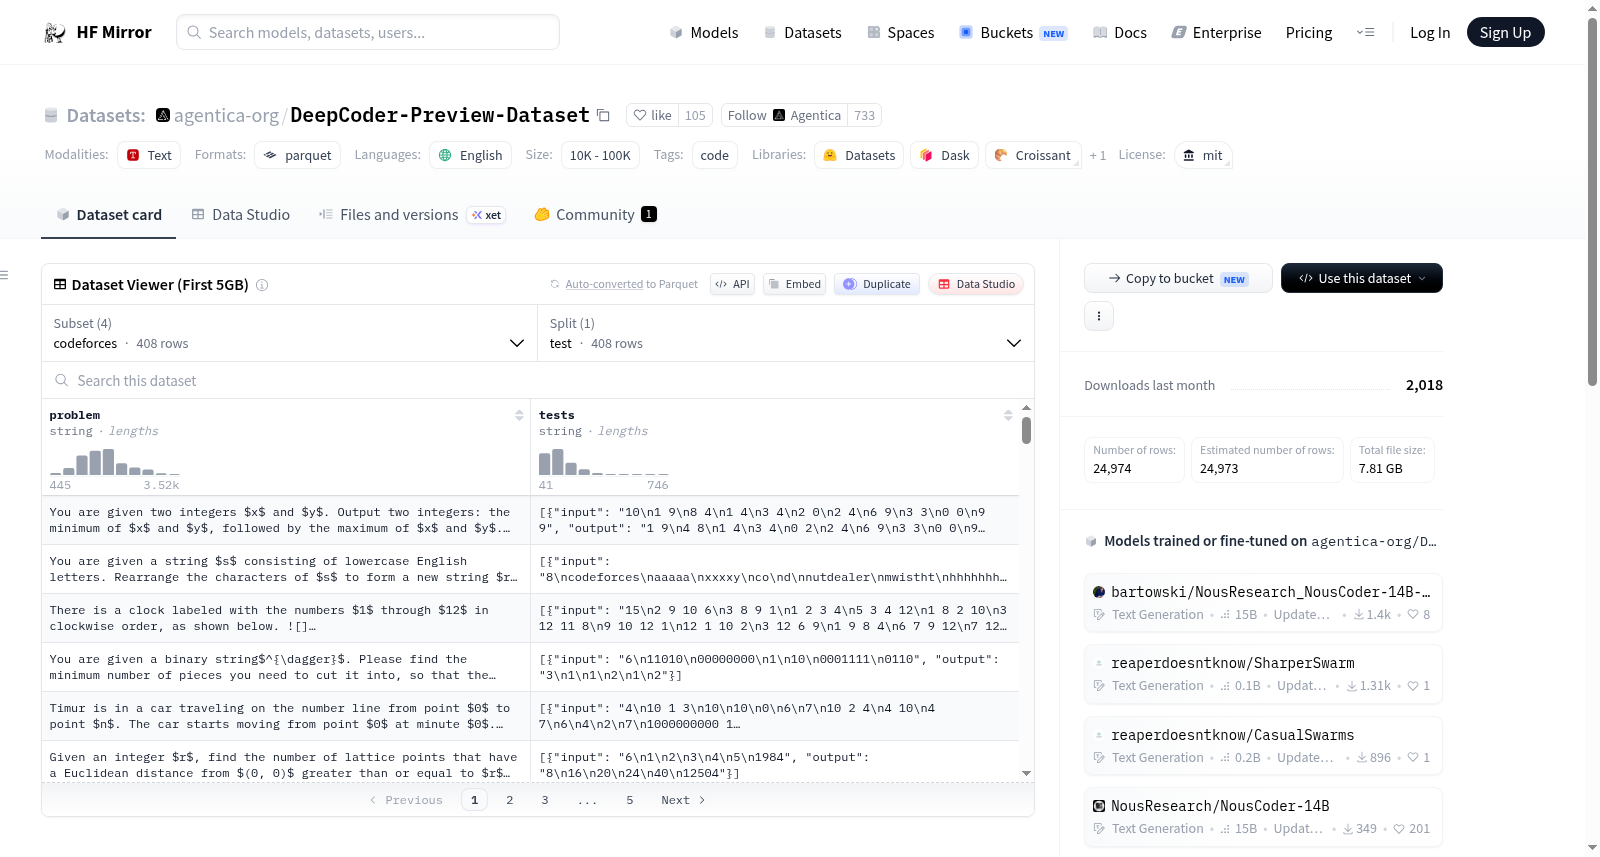
Task: Focus the Search this dataset field
Action: (538, 381)
